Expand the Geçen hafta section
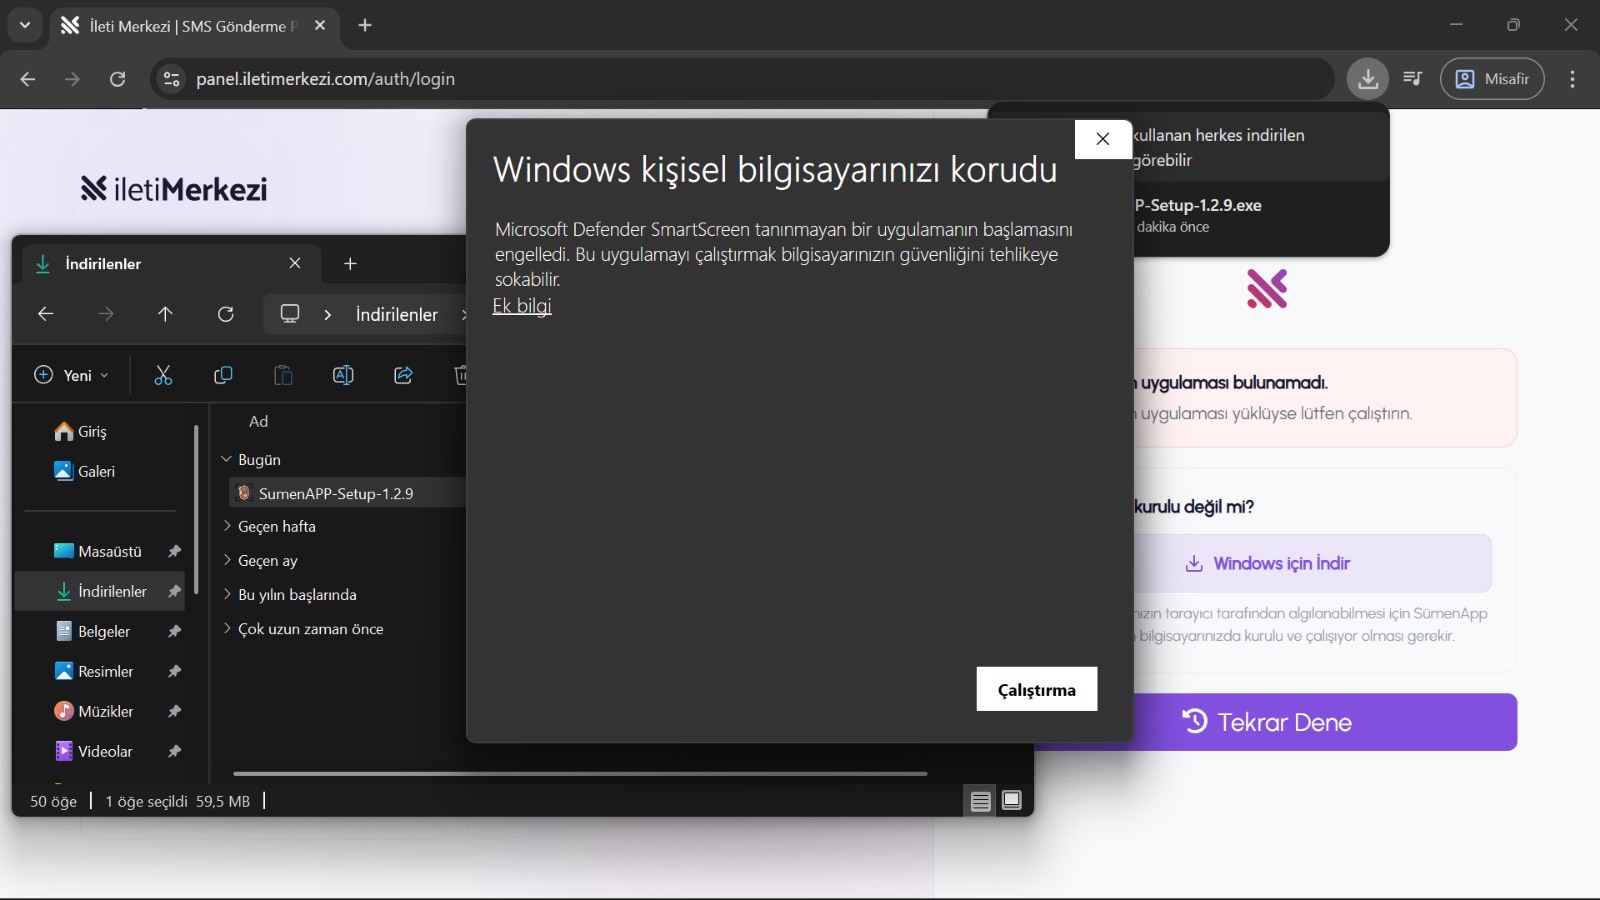The height and width of the screenshot is (900, 1600). 226,526
